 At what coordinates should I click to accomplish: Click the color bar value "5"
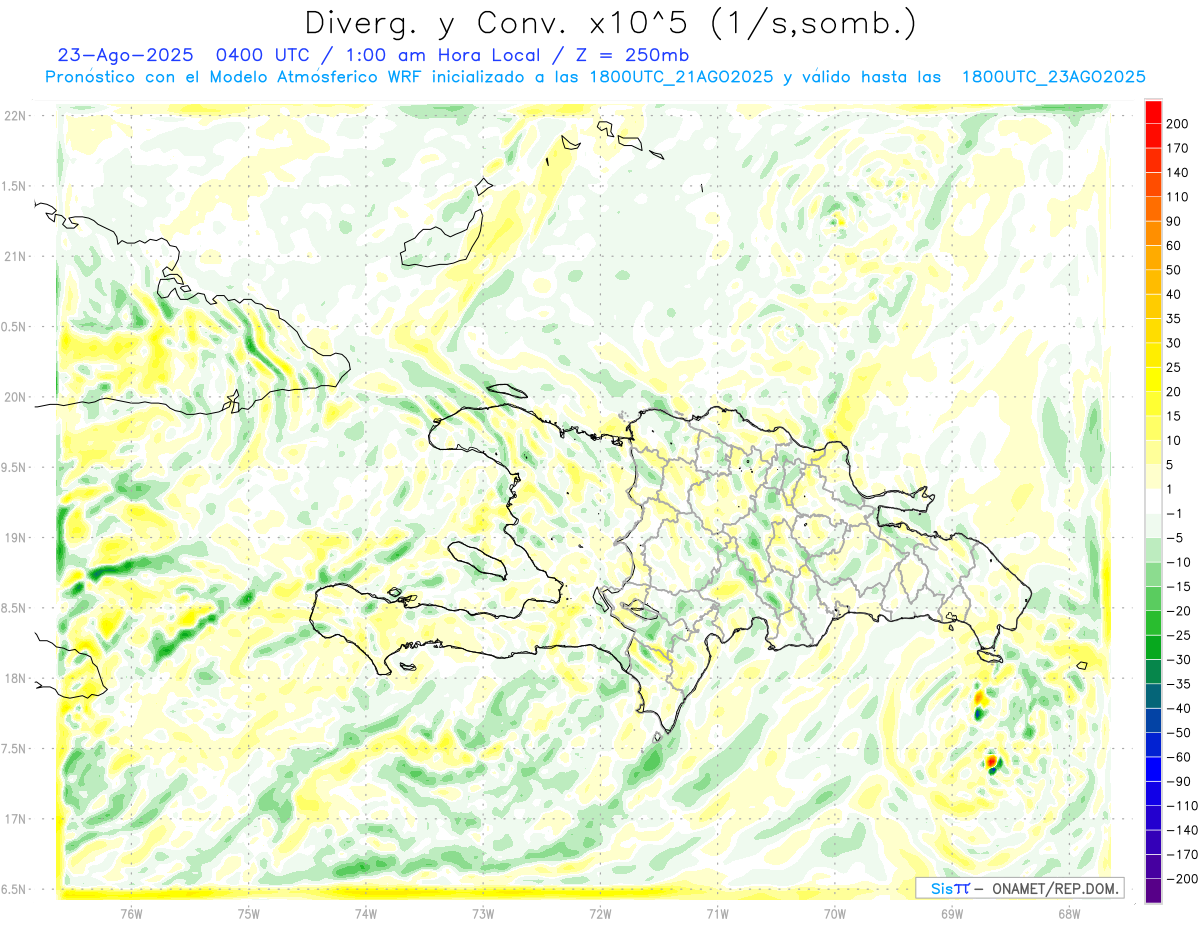(x=1170, y=465)
